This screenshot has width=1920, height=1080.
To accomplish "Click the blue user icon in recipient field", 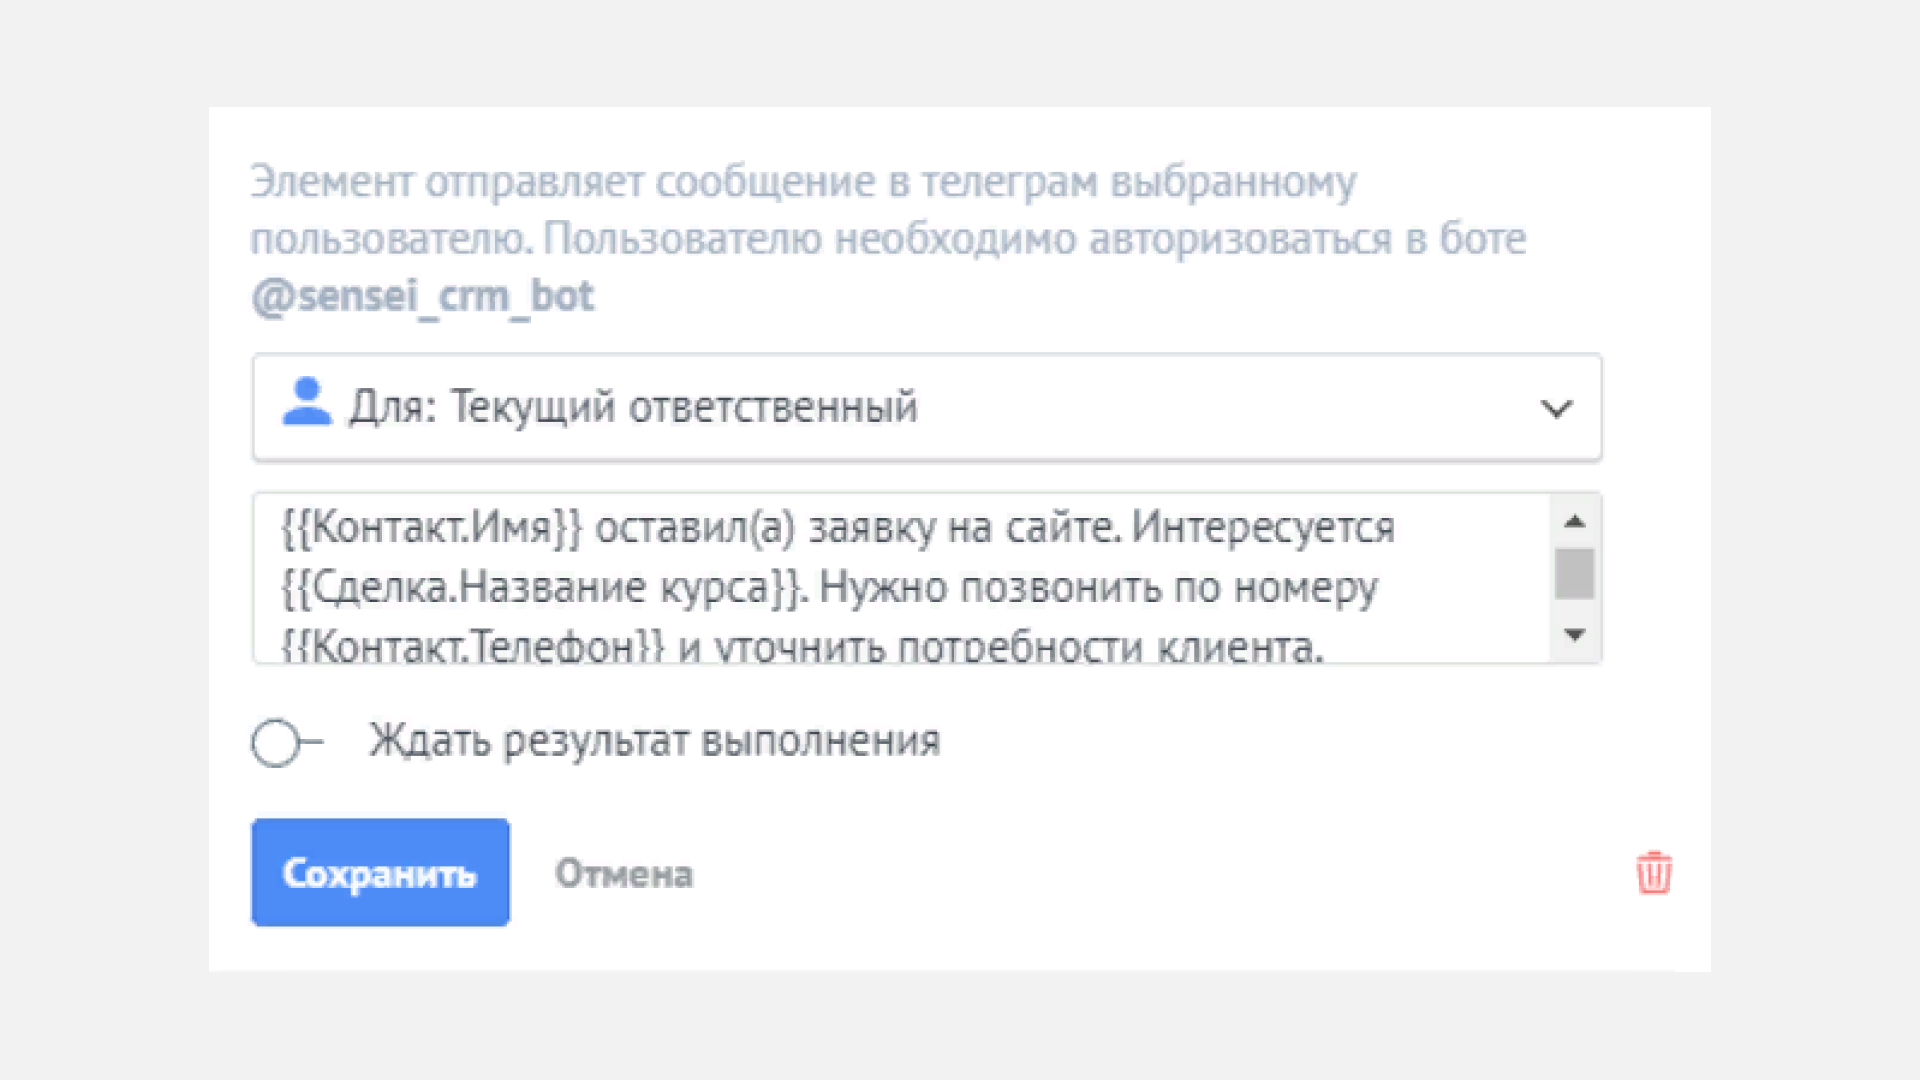I will 307,402.
